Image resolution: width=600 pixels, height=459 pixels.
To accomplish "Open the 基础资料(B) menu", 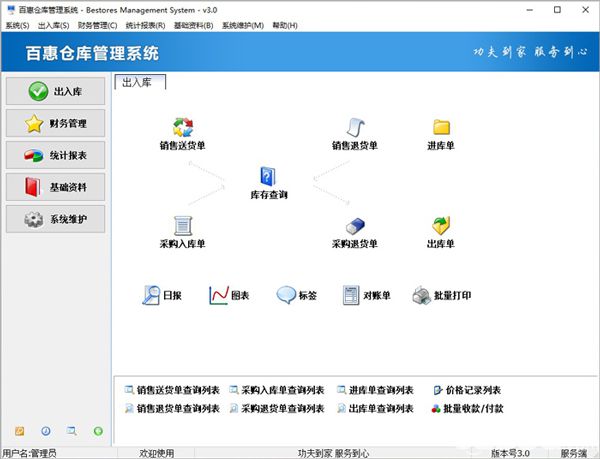I will click(x=193, y=26).
